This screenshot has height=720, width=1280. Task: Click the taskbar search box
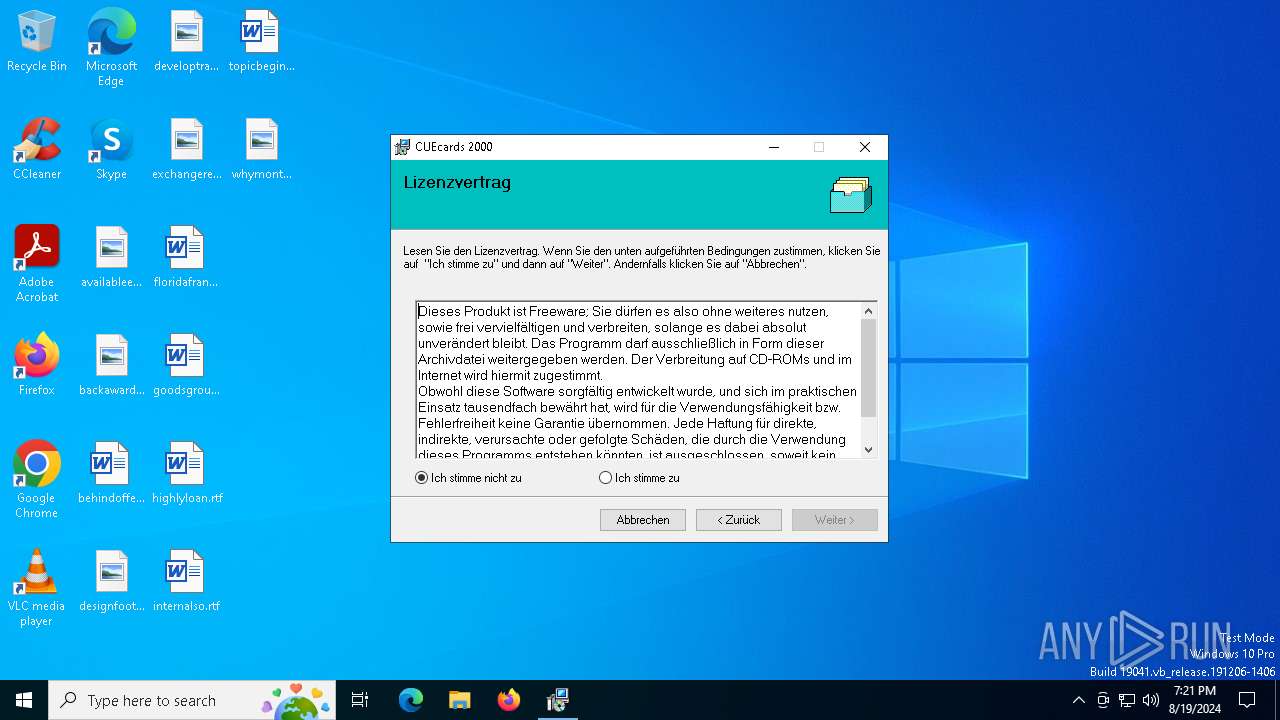[192, 700]
